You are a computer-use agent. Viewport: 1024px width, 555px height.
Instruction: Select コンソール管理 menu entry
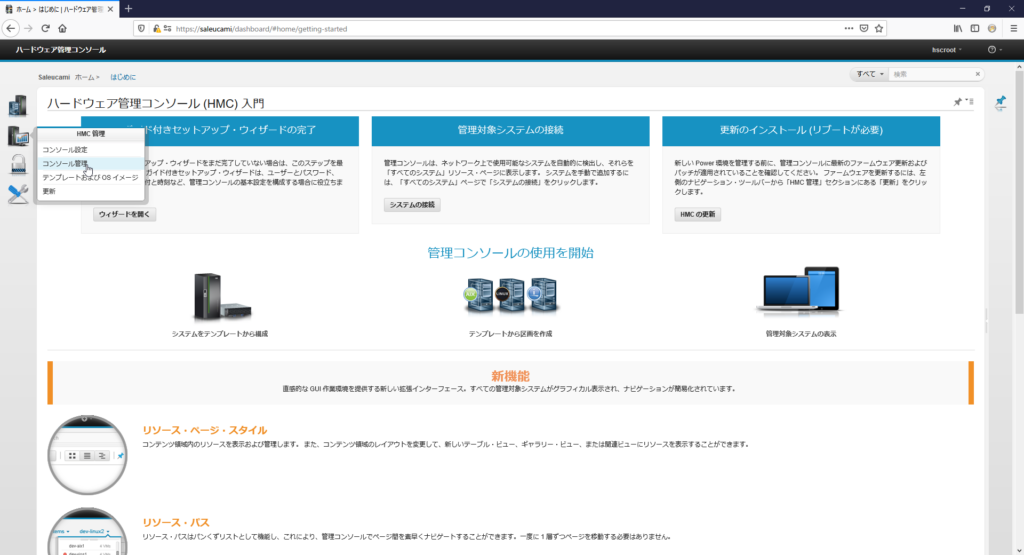65,163
